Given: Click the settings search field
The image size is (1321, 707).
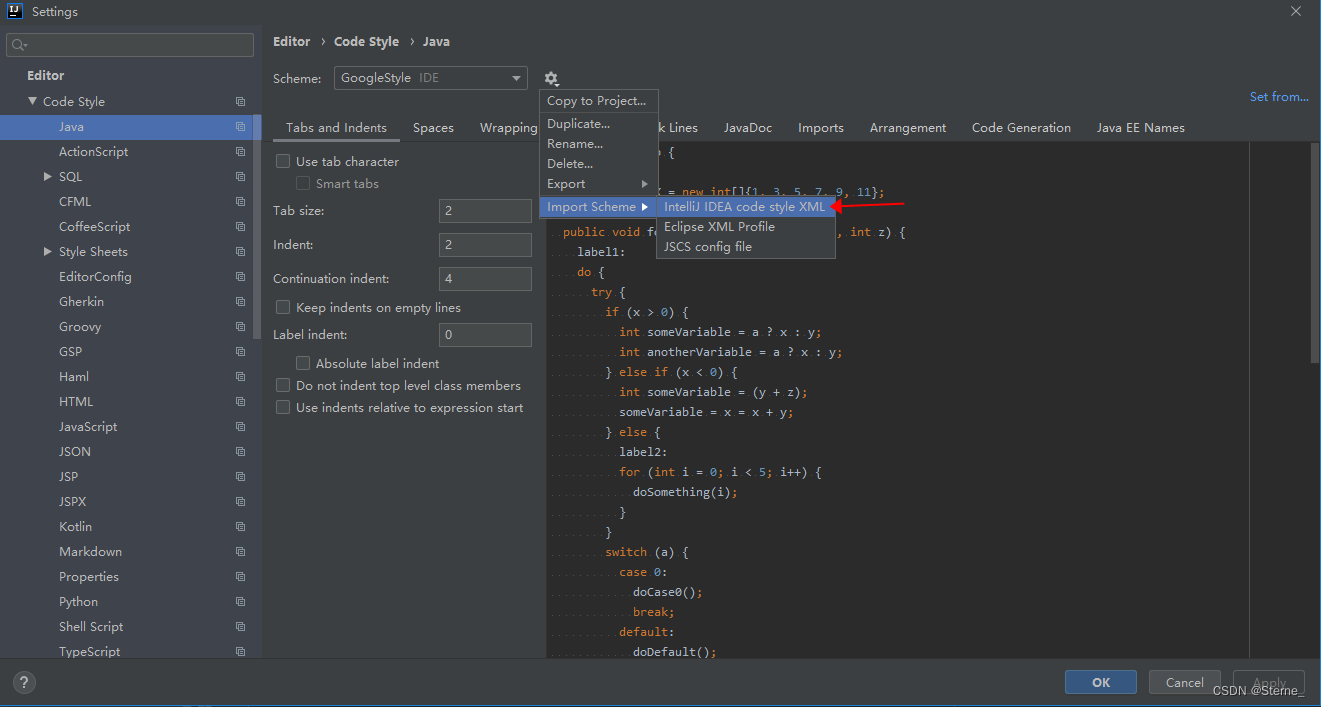Looking at the screenshot, I should point(130,45).
